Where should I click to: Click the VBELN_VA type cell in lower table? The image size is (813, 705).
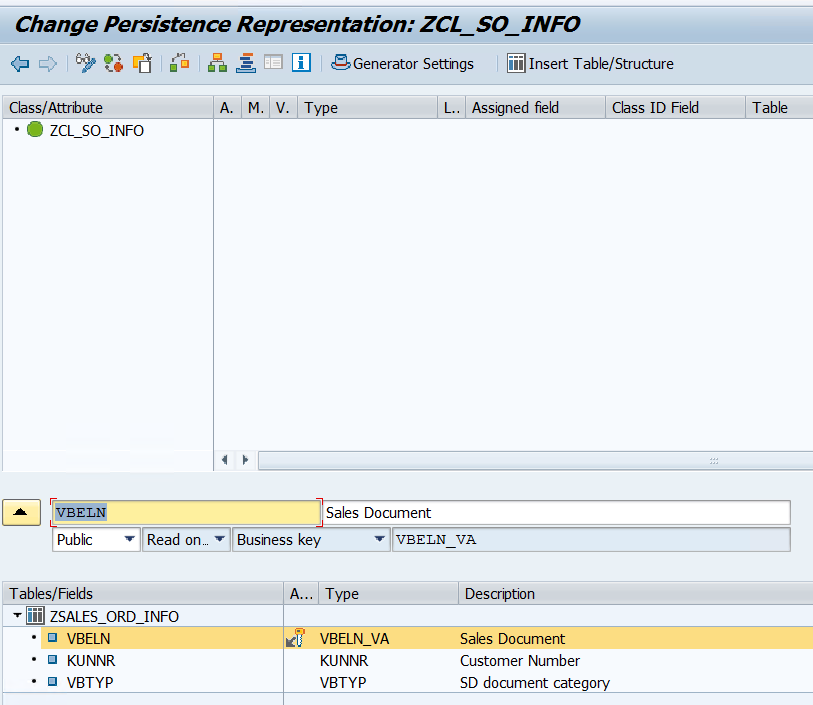(x=354, y=639)
